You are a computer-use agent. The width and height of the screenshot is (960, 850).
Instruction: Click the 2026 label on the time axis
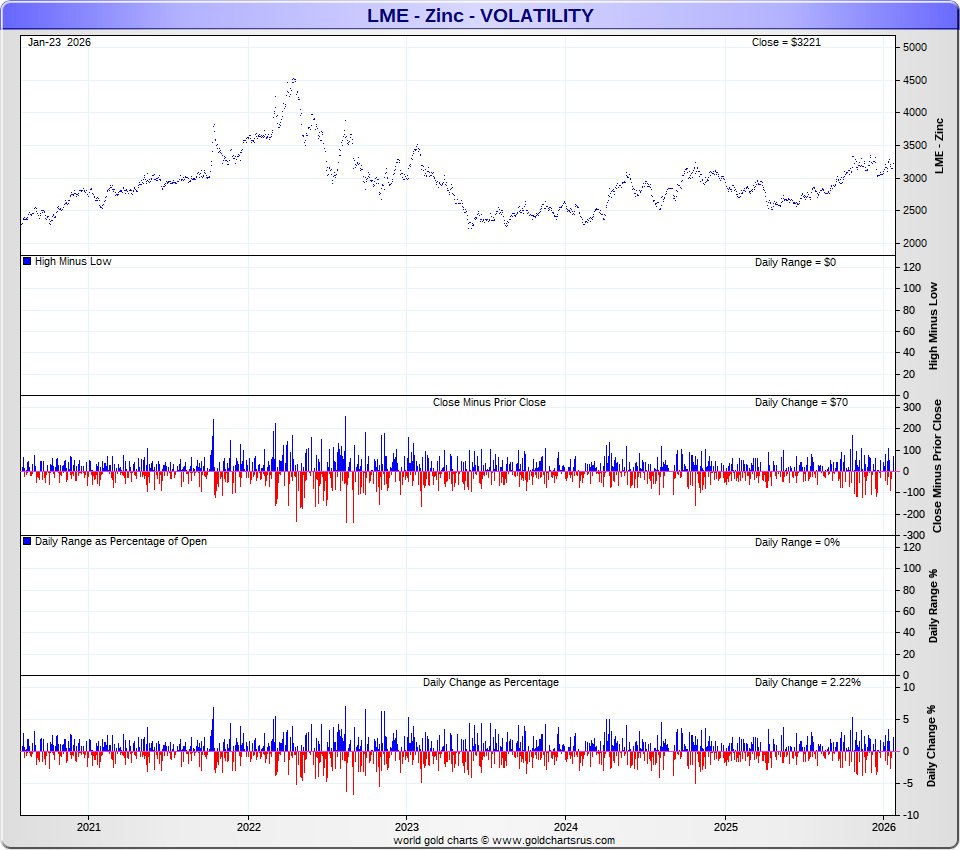(883, 827)
